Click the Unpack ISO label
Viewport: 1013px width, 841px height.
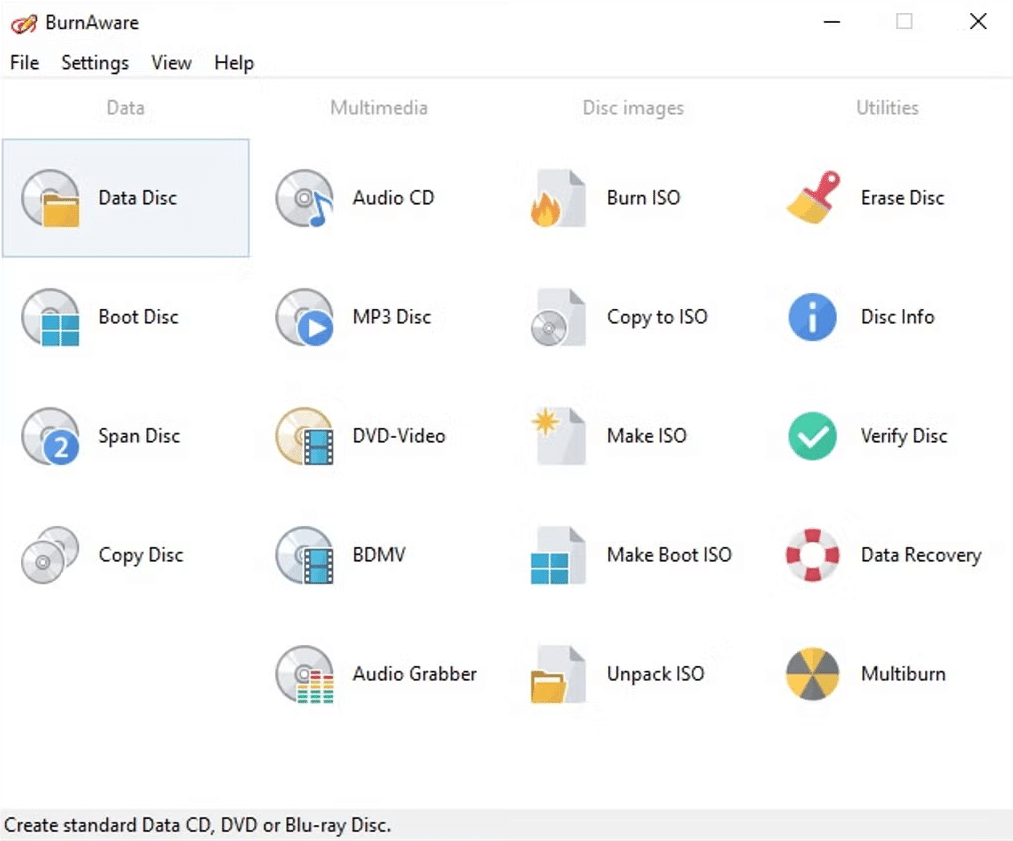point(655,674)
